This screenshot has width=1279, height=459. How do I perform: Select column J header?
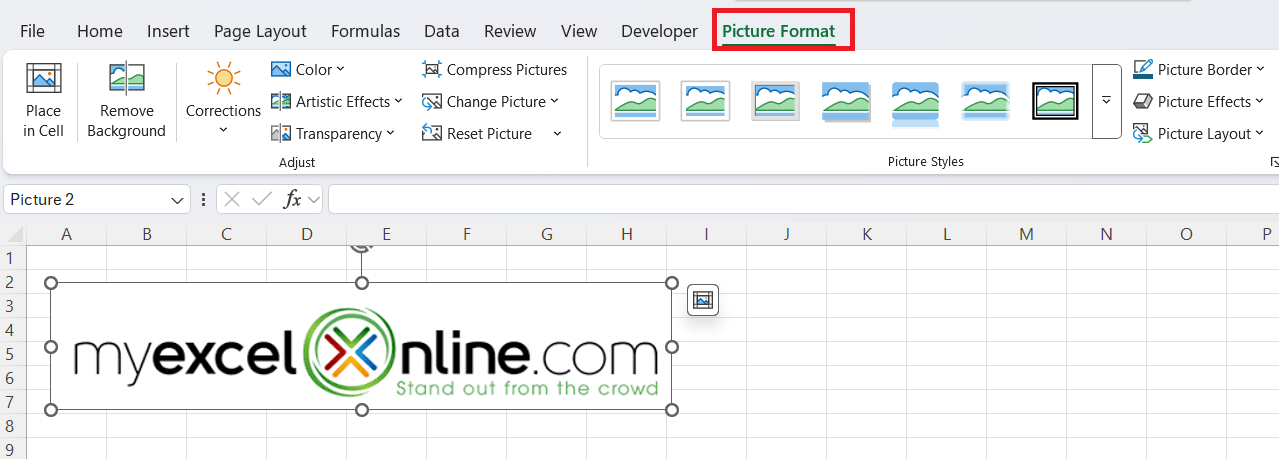(786, 235)
